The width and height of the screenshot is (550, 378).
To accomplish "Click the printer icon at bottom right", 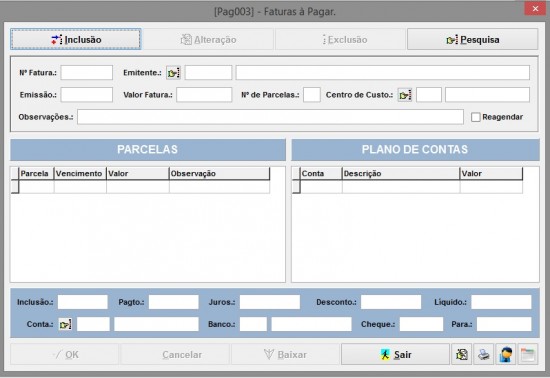I will (x=484, y=355).
